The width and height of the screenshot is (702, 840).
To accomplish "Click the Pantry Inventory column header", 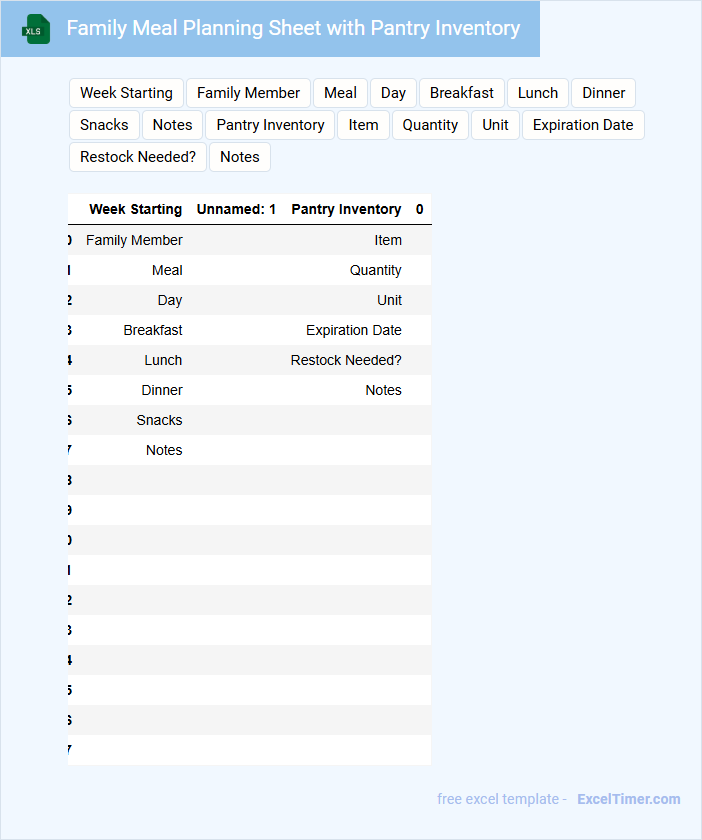I will pos(346,209).
